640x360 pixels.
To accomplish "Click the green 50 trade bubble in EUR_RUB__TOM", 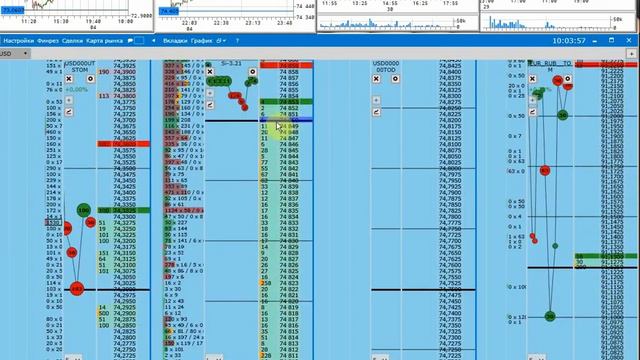I will [x=562, y=116].
